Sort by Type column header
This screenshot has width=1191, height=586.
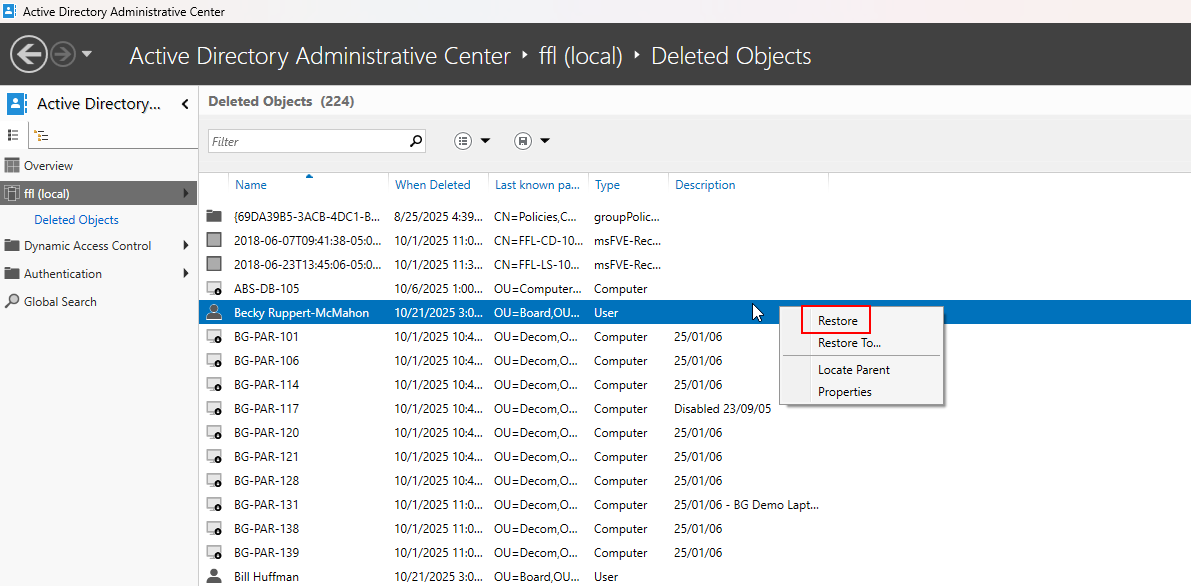coord(607,185)
